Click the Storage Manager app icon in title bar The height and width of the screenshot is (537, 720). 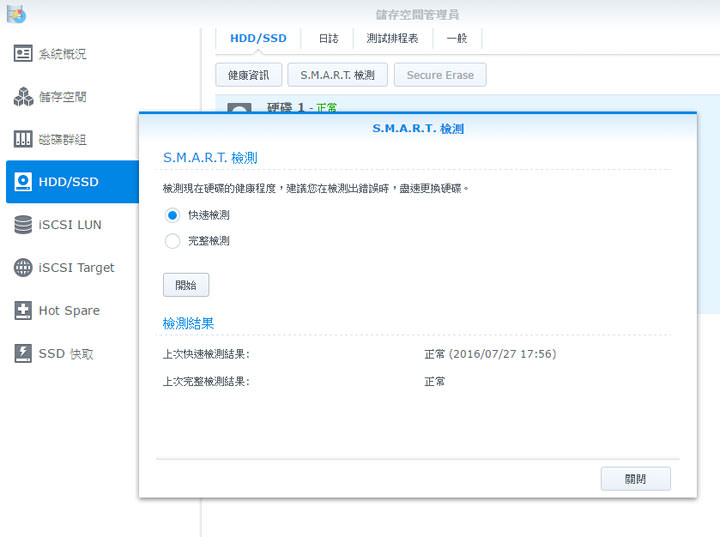pyautogui.click(x=16, y=14)
